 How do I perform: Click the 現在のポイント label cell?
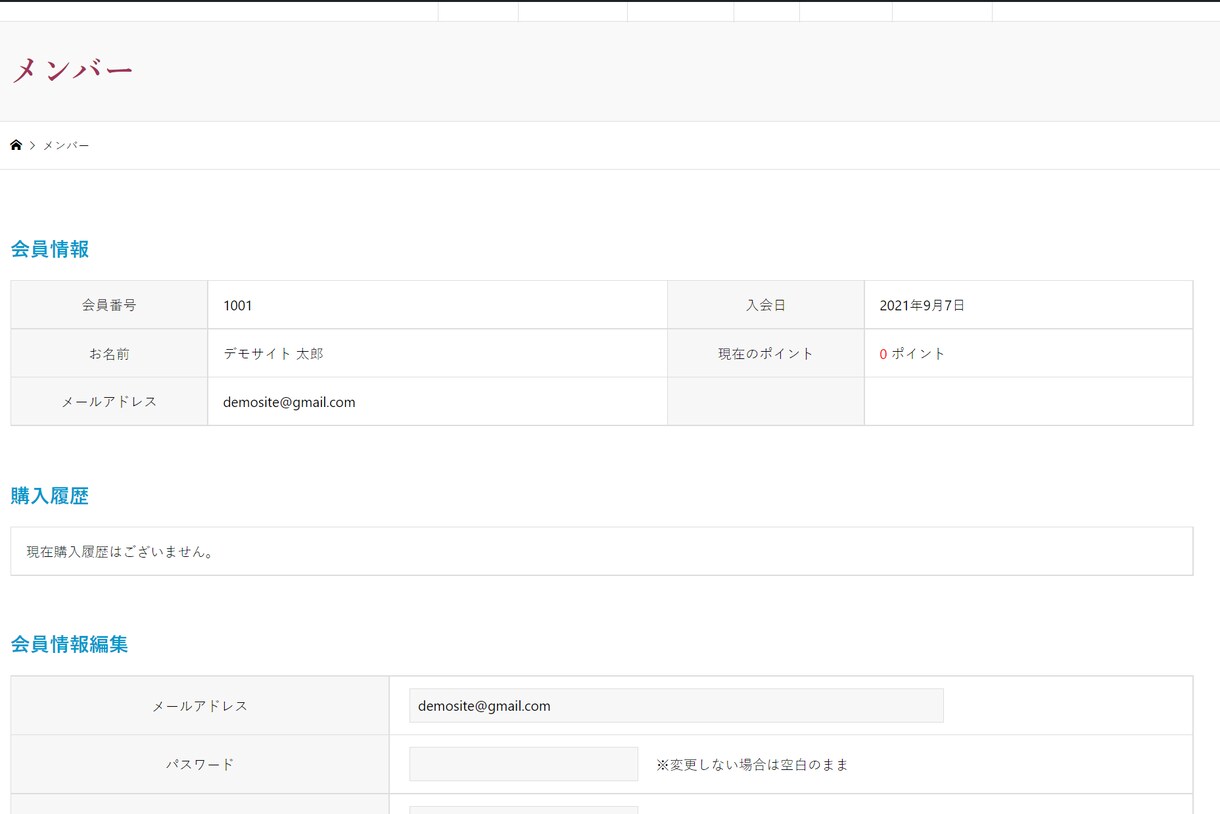tap(766, 353)
